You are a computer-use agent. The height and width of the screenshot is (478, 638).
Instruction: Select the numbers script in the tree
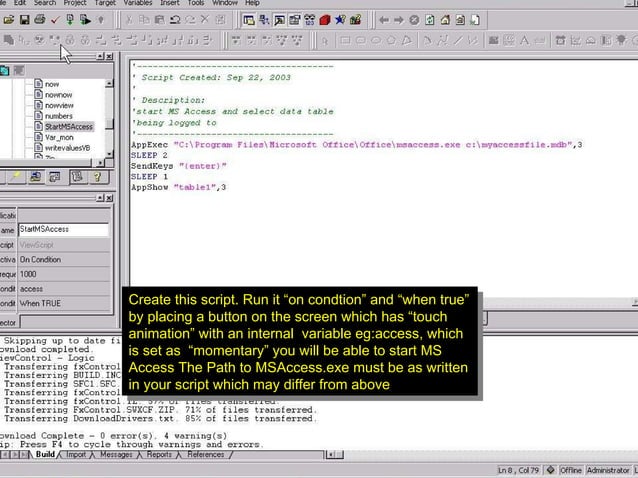pyautogui.click(x=58, y=116)
